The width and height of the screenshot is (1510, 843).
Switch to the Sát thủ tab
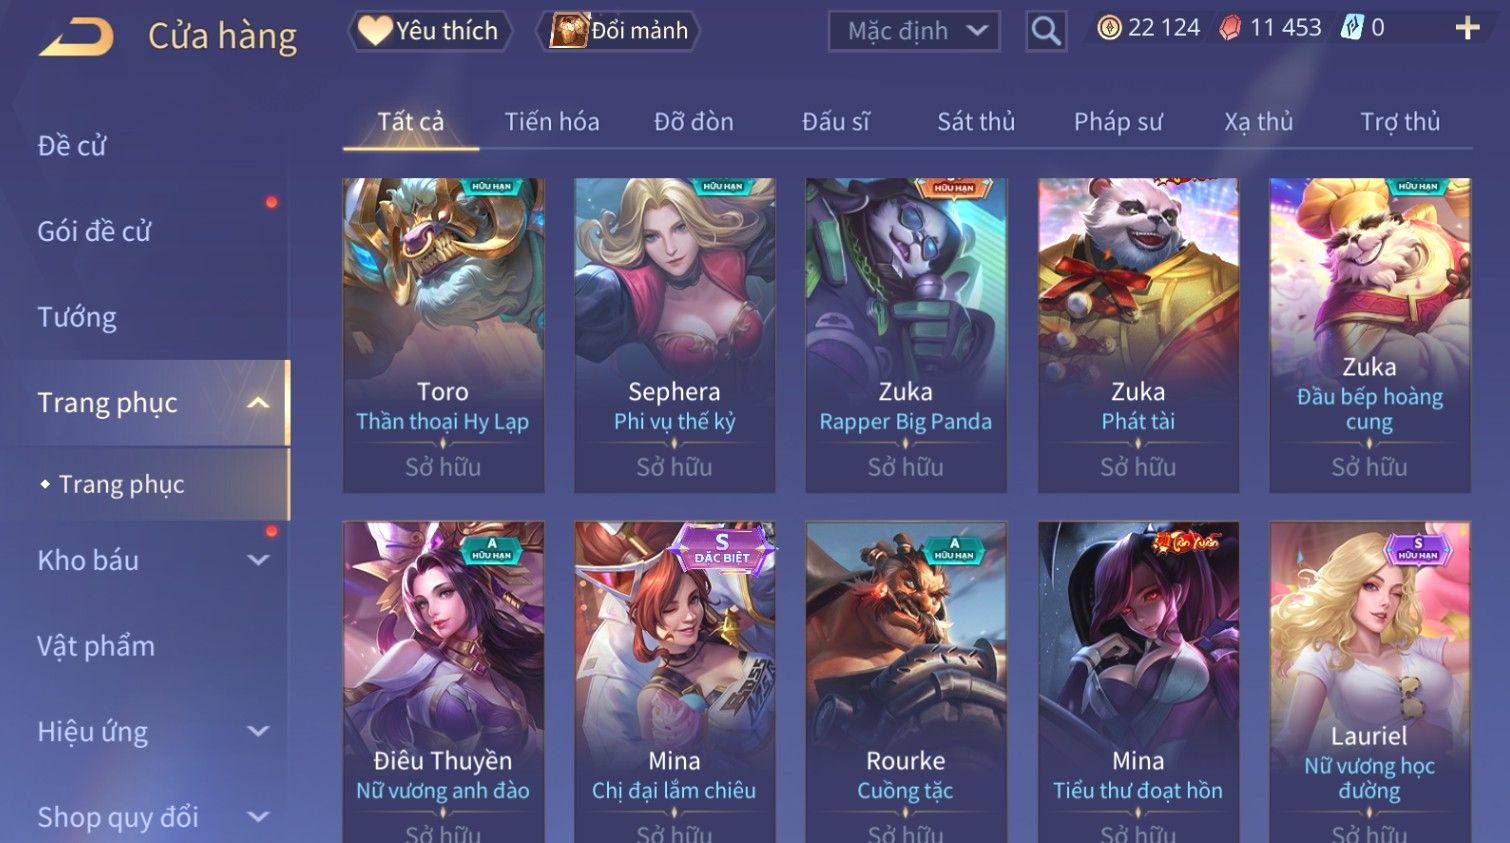point(976,122)
